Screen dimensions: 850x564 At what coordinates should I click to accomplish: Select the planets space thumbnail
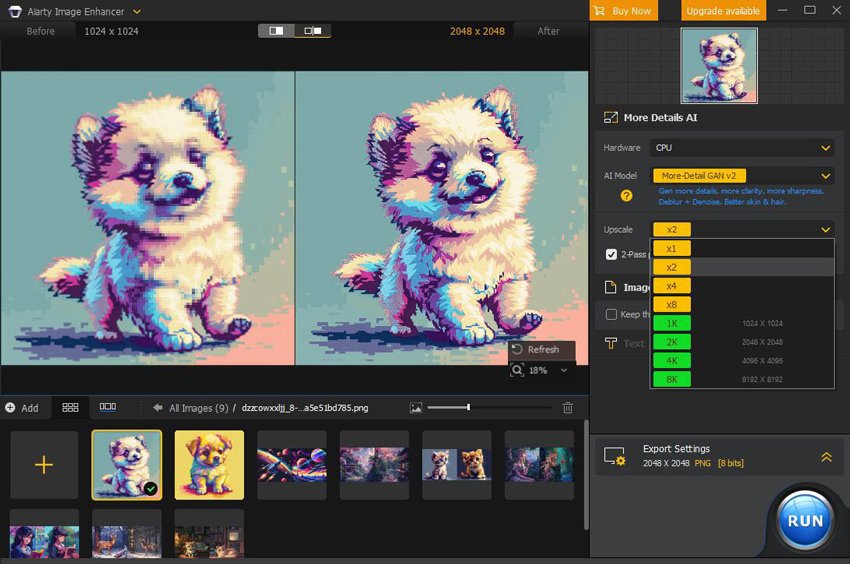pyautogui.click(x=292, y=465)
